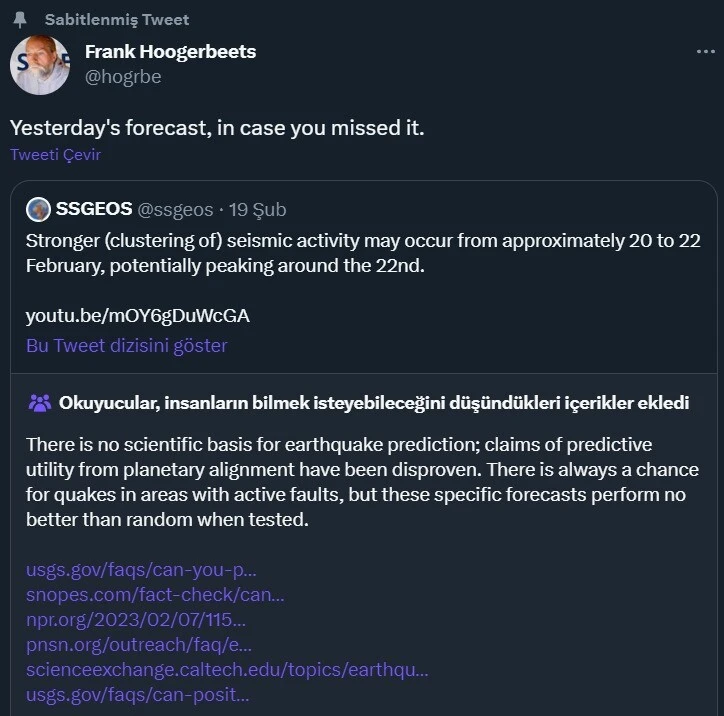The image size is (724, 716).
Task: Click 'Tweeti Çevir' to translate tweet
Action: click(x=55, y=155)
